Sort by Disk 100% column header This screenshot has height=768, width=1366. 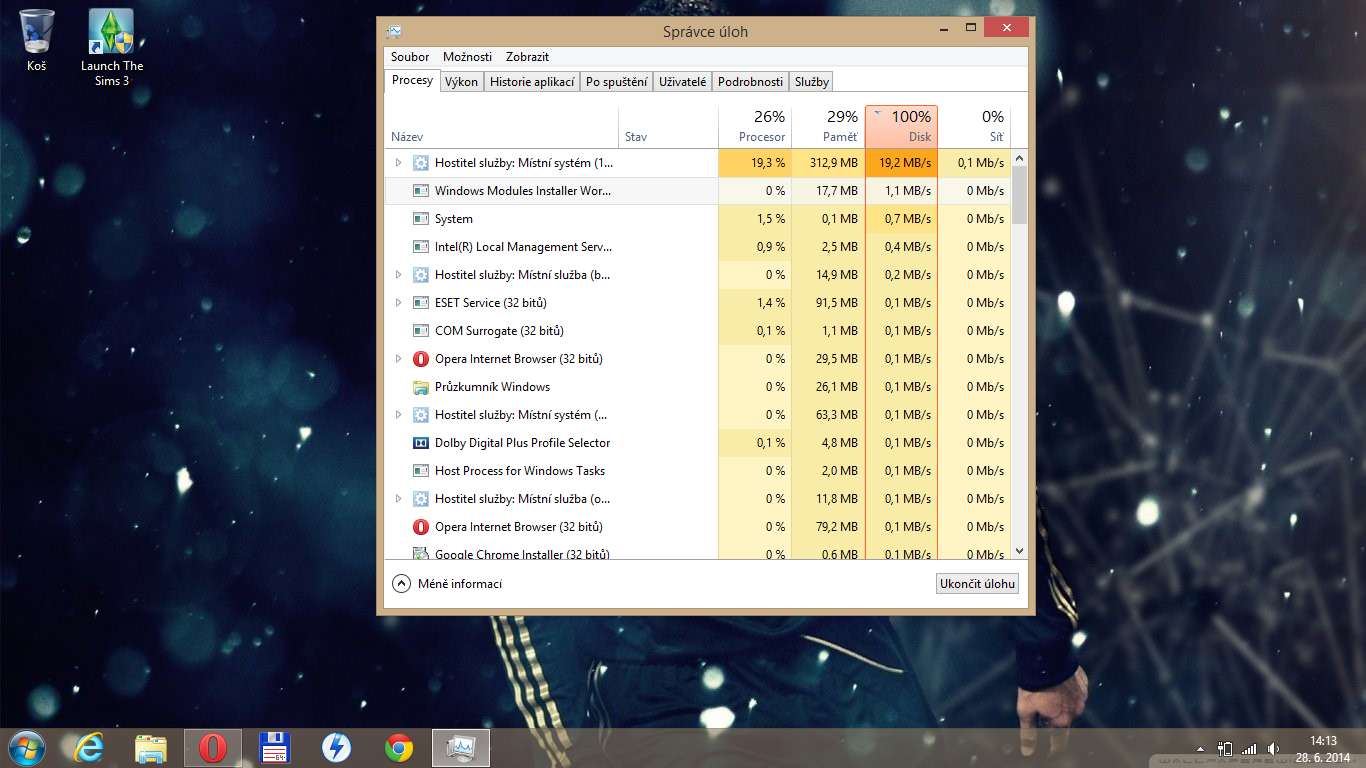(x=901, y=127)
